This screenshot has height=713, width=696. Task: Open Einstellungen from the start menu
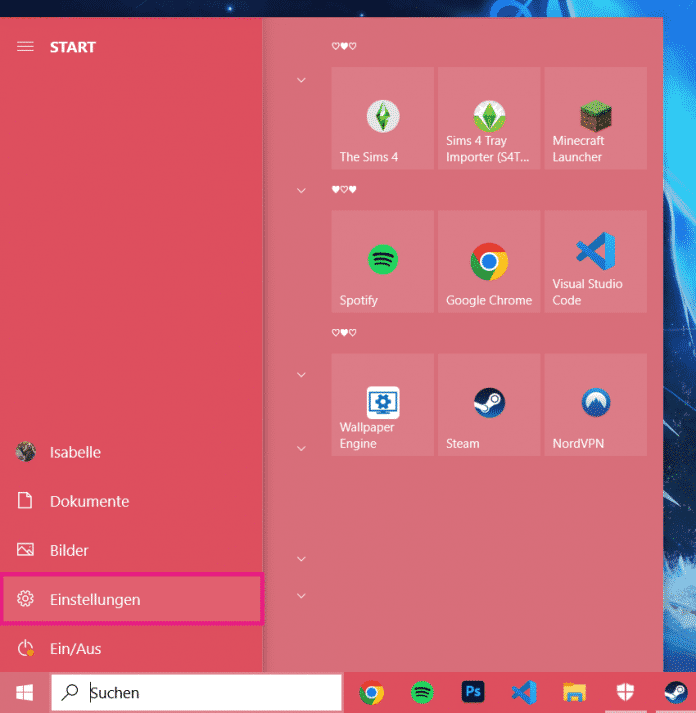click(131, 600)
